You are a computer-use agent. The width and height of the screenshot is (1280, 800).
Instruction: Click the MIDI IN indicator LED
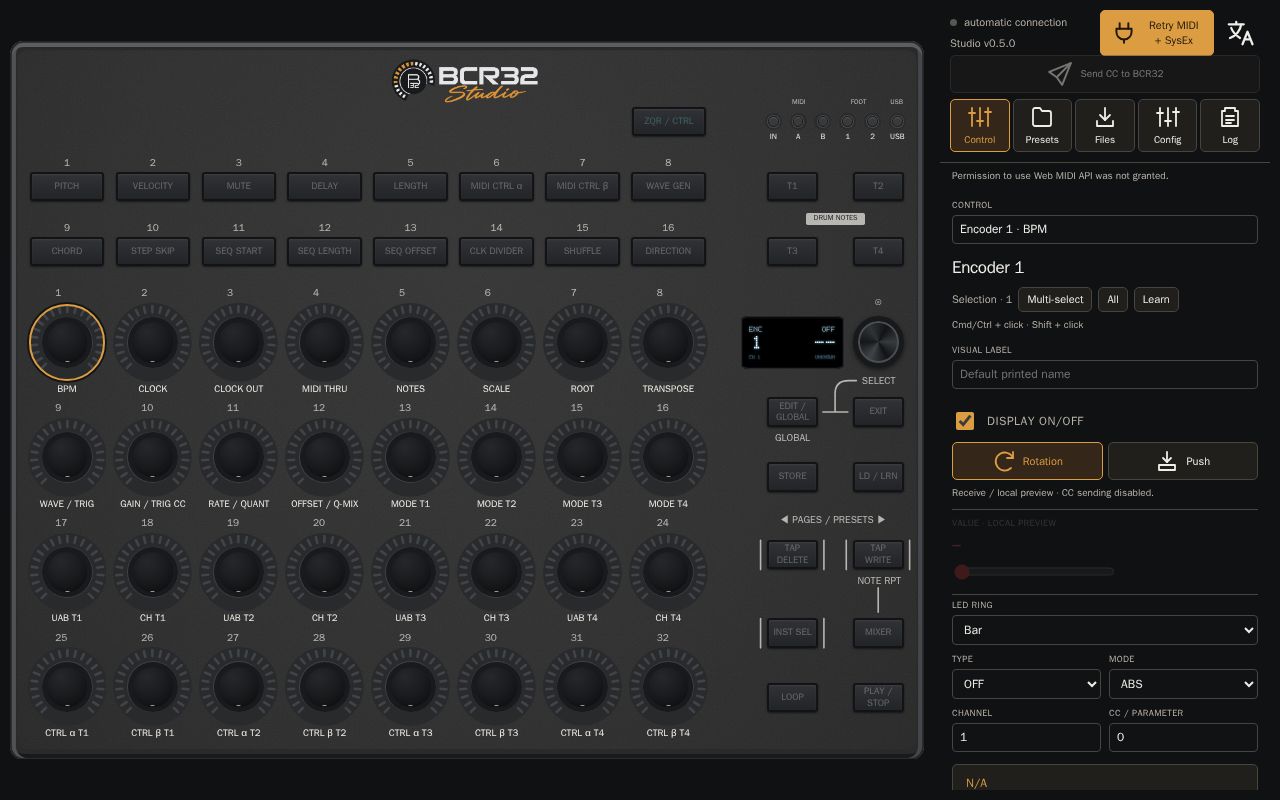pyautogui.click(x=773, y=122)
